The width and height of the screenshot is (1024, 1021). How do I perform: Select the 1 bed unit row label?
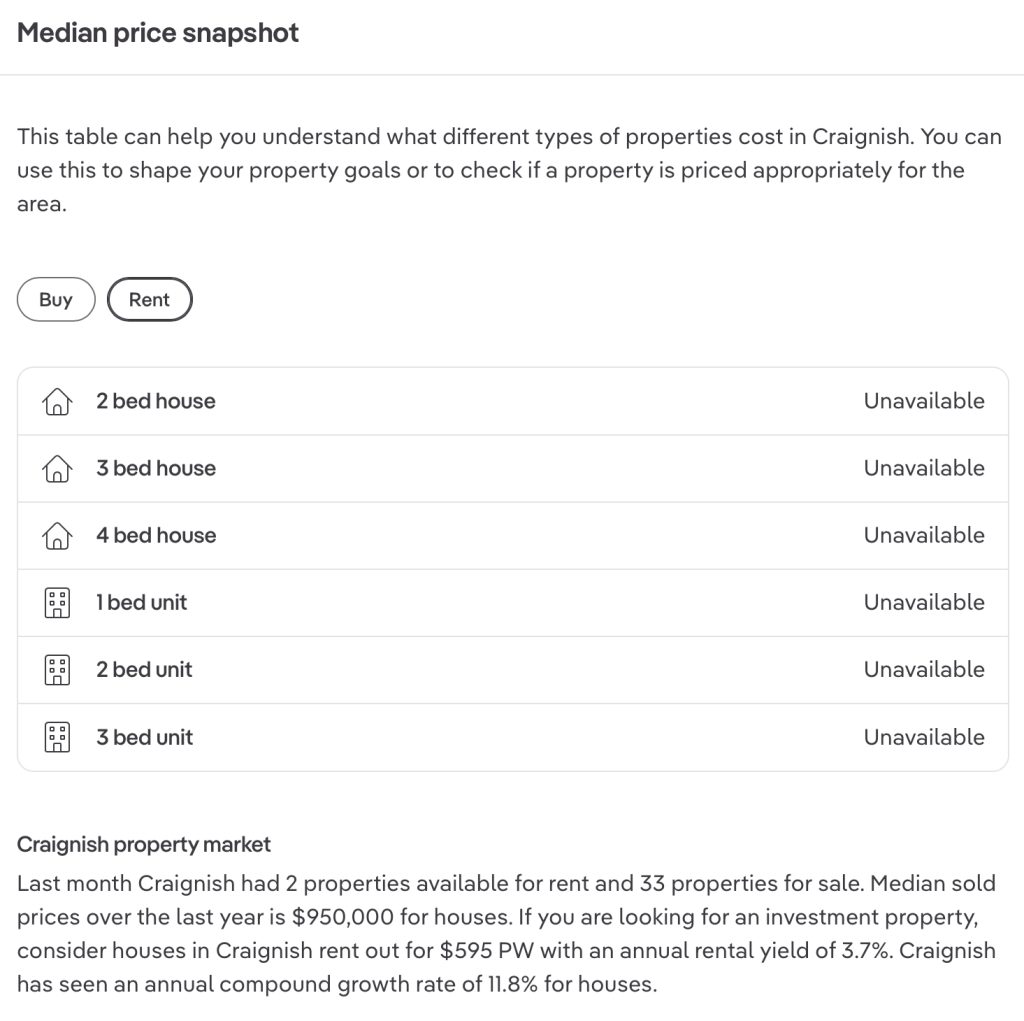pyautogui.click(x=142, y=603)
